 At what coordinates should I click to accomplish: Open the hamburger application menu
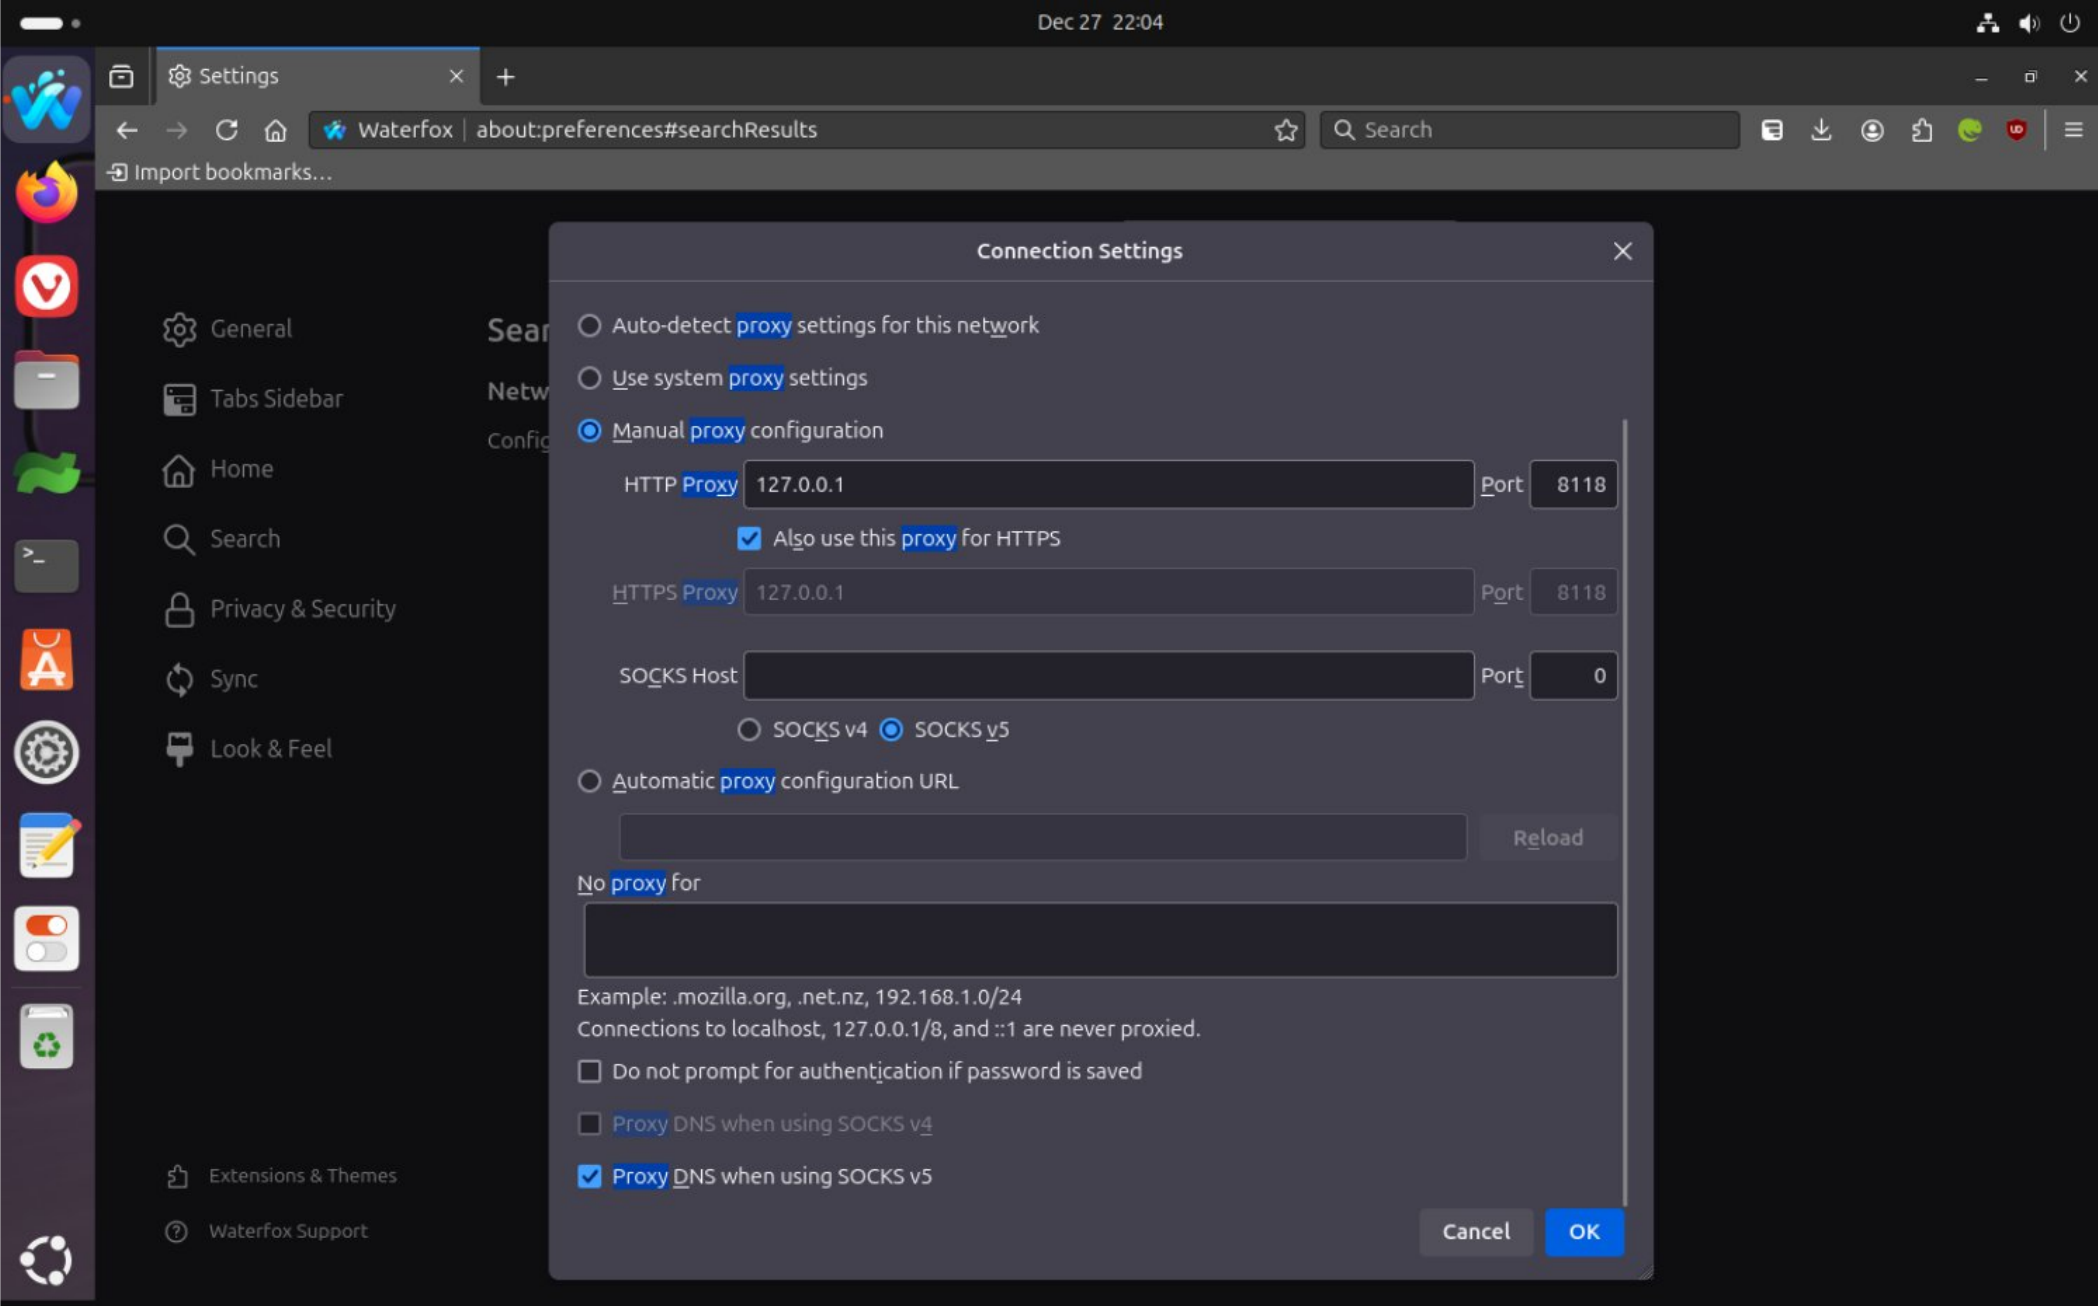[2073, 130]
